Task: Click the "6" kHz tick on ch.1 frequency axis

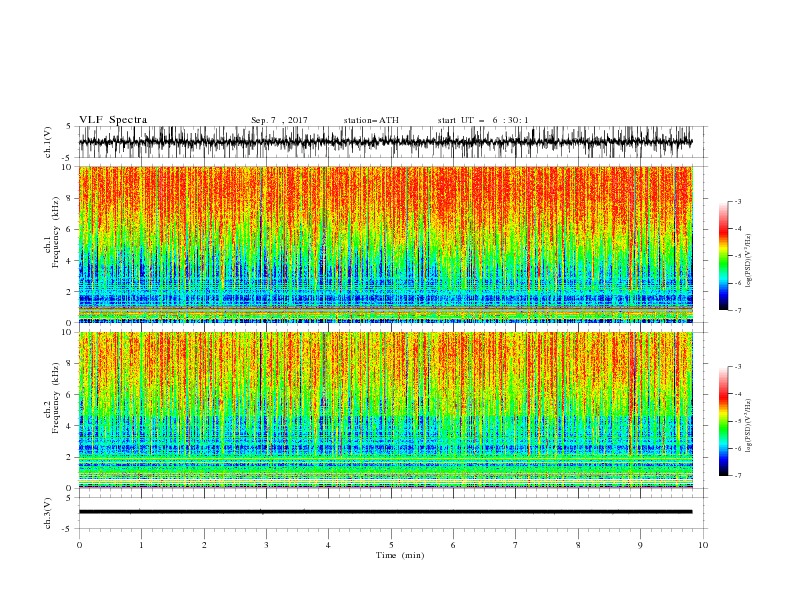Action: tap(71, 229)
